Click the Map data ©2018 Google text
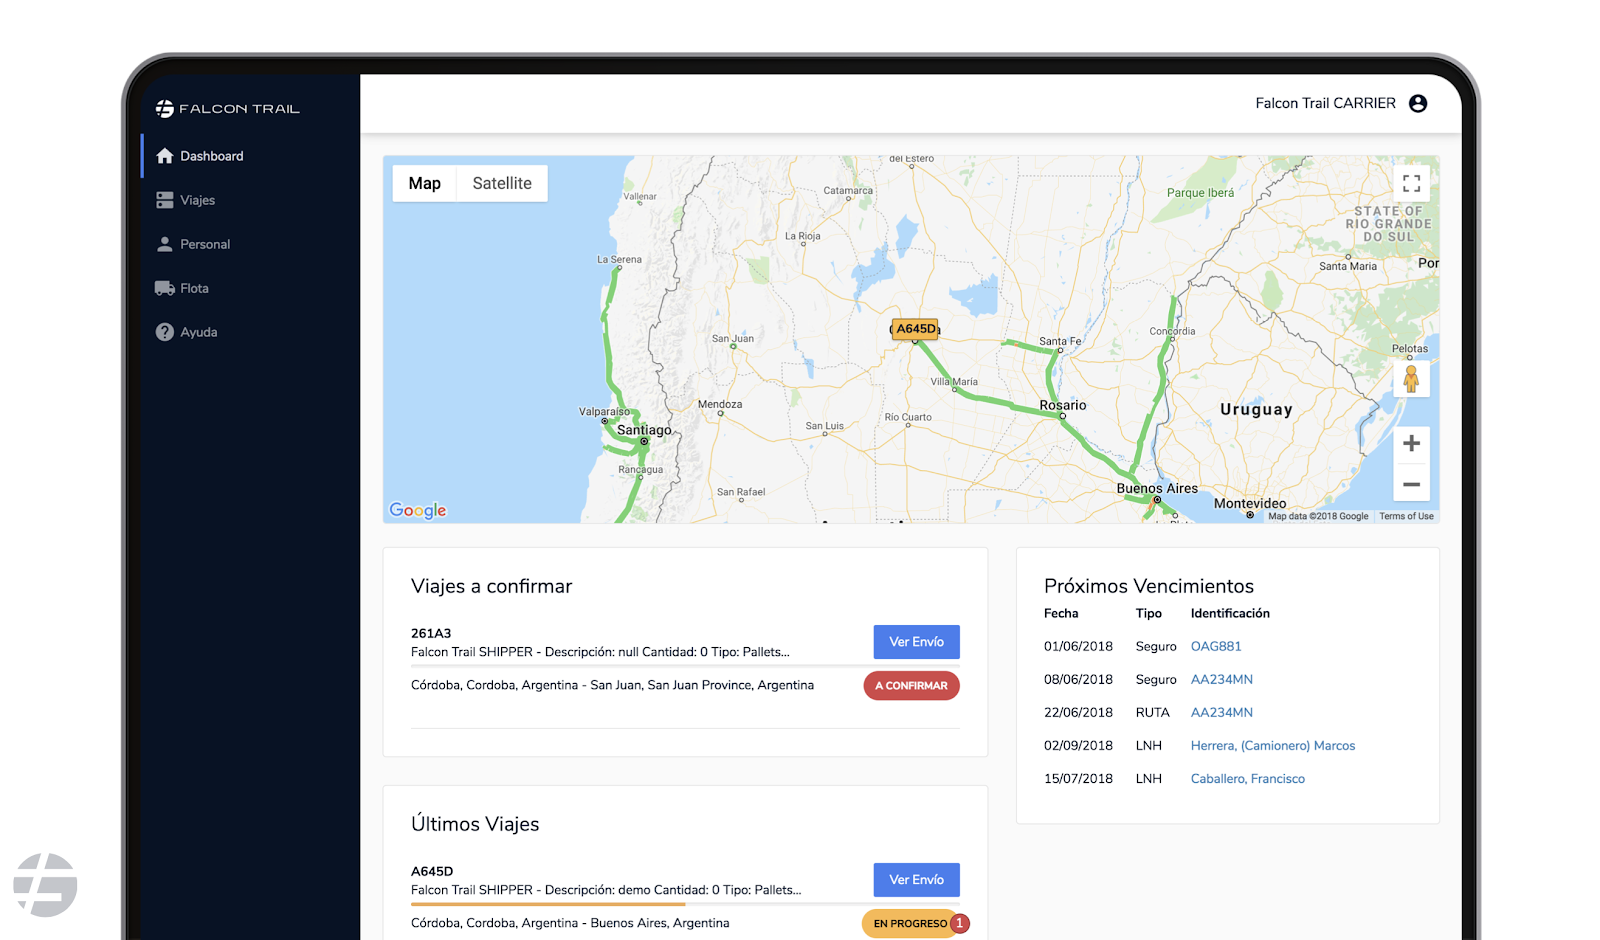Image resolution: width=1600 pixels, height=940 pixels. point(1318,516)
